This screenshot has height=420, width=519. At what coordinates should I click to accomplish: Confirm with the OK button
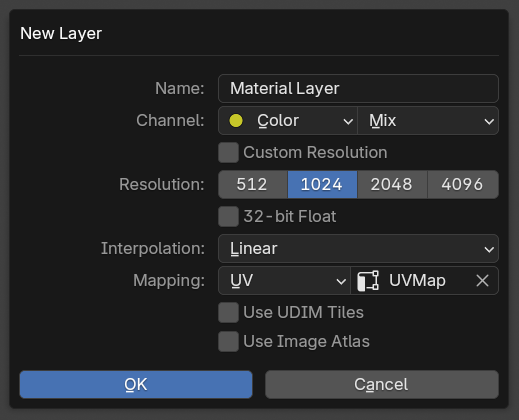(x=136, y=385)
